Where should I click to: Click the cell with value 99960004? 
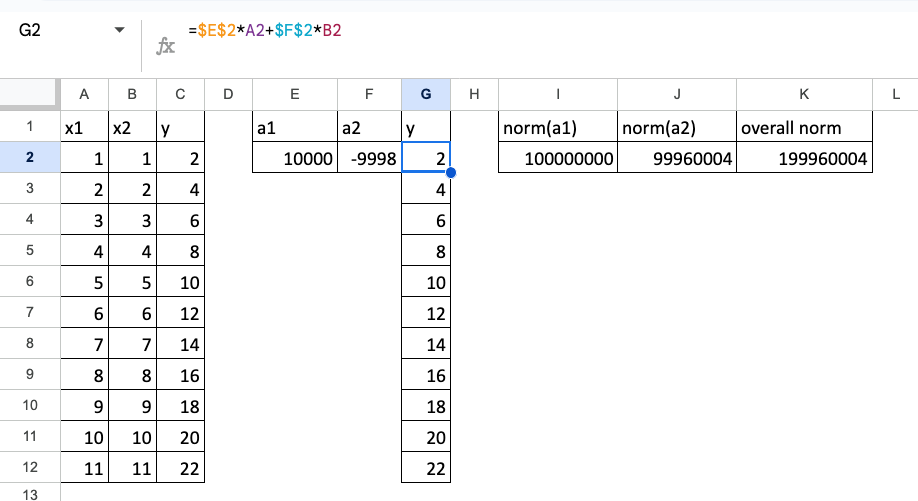point(676,158)
